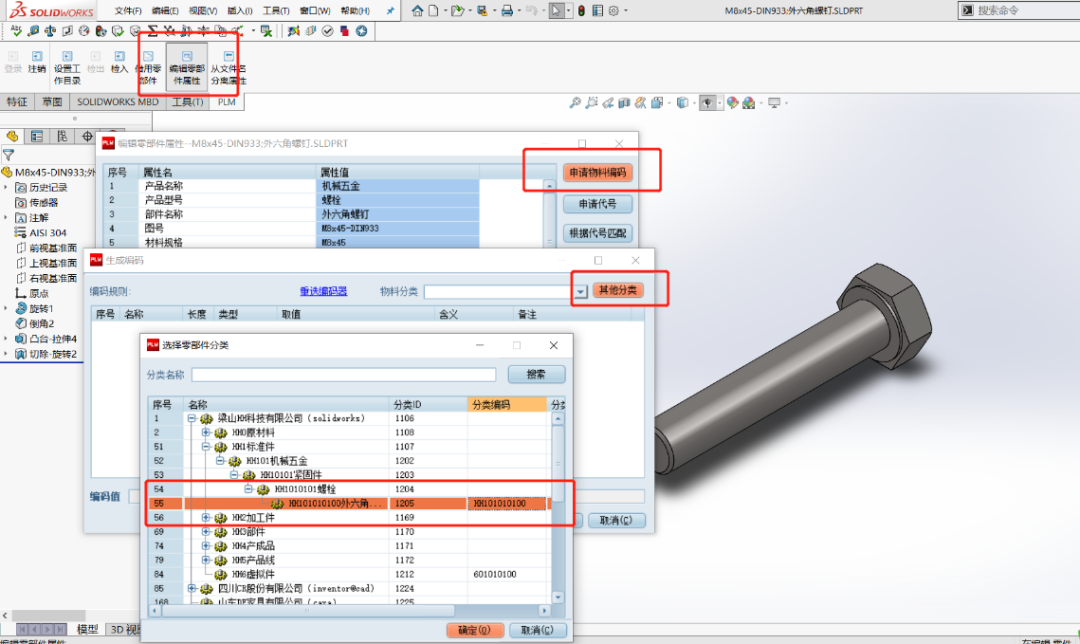Click the 模型 tab at bottom
Screen dimensions: 1080x644
coord(87,630)
